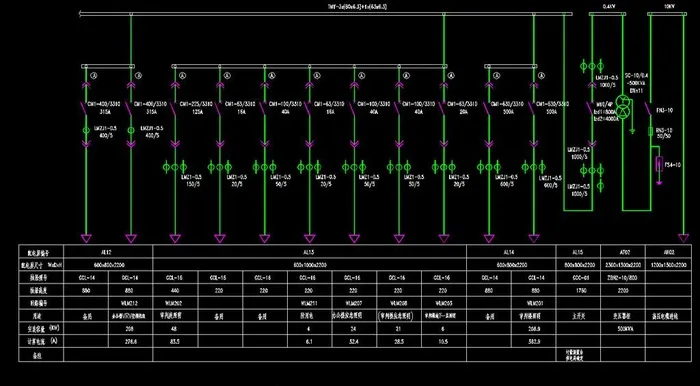
Task: Click the AL13 panel number cell
Action: (309, 252)
